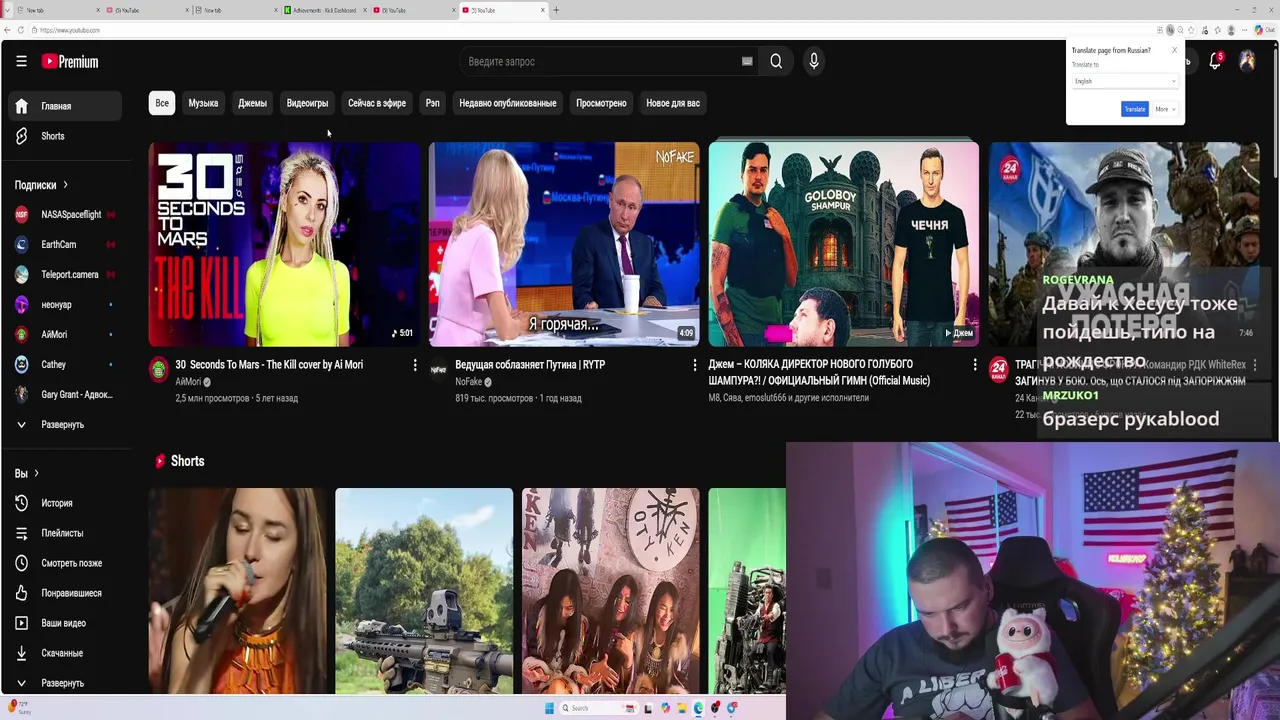Play the 30 Seconds To Mars thumbnail
Image resolution: width=1280 pixels, height=720 pixels.
point(285,244)
